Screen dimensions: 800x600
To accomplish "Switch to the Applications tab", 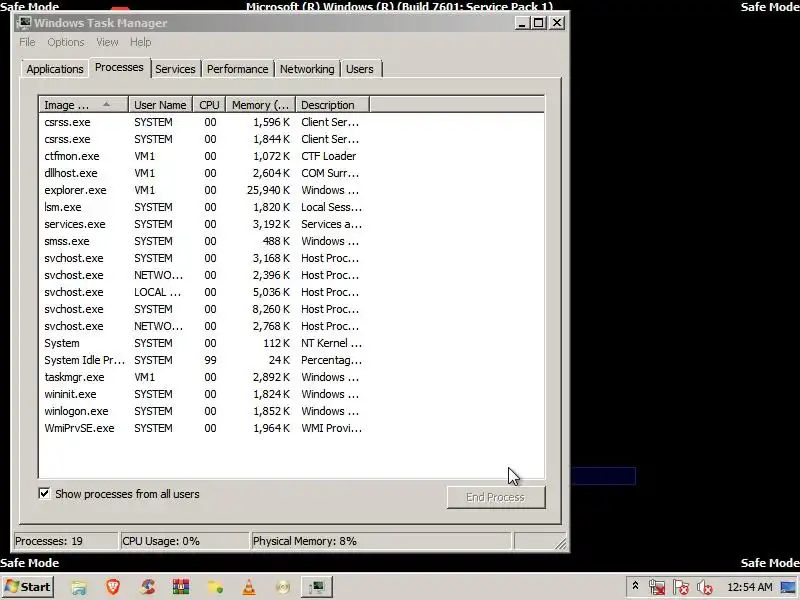I will point(55,69).
